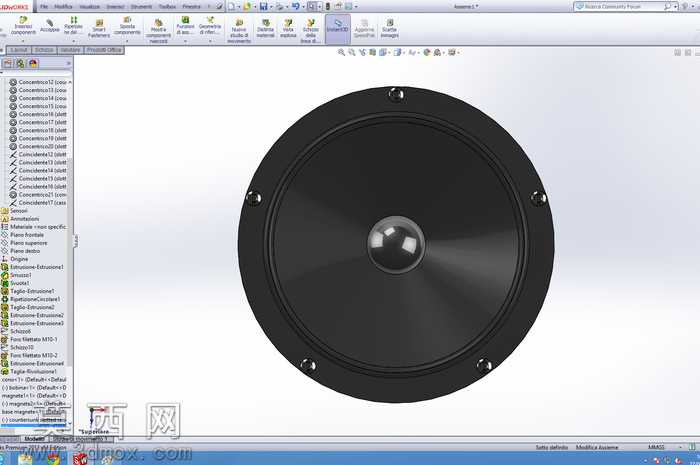Open File Explorer from taskbar

pyautogui.click(x=25, y=459)
